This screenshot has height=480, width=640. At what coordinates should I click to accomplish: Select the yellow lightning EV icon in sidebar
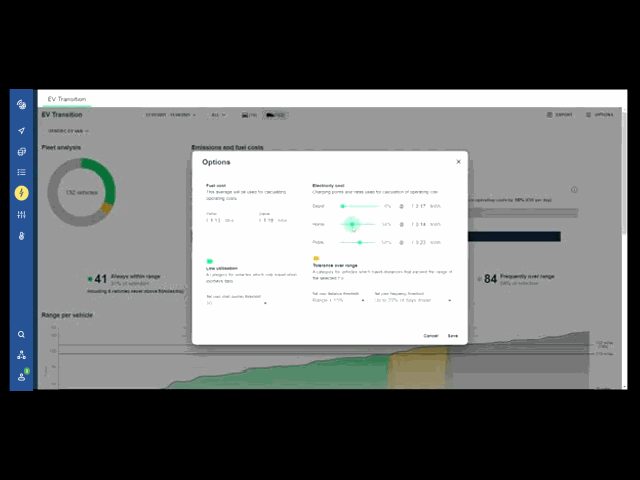(x=21, y=193)
